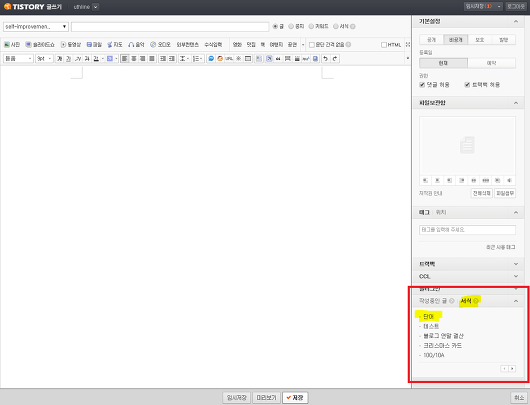Apply italic formatting in editor toolbar
Viewport: 530px width, 405px height.
click(78, 59)
